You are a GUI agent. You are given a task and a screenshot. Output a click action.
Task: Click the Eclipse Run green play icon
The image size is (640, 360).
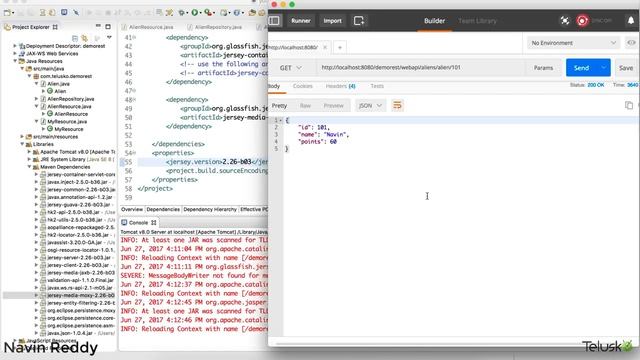coord(195,13)
